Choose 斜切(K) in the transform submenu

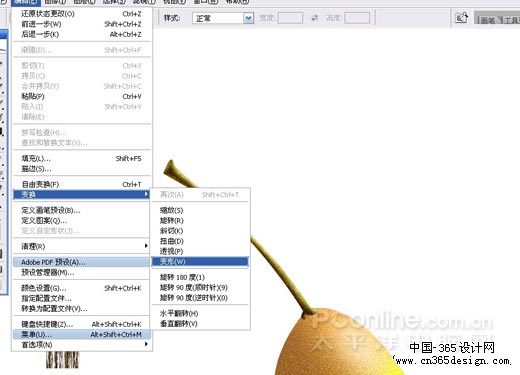click(x=200, y=231)
